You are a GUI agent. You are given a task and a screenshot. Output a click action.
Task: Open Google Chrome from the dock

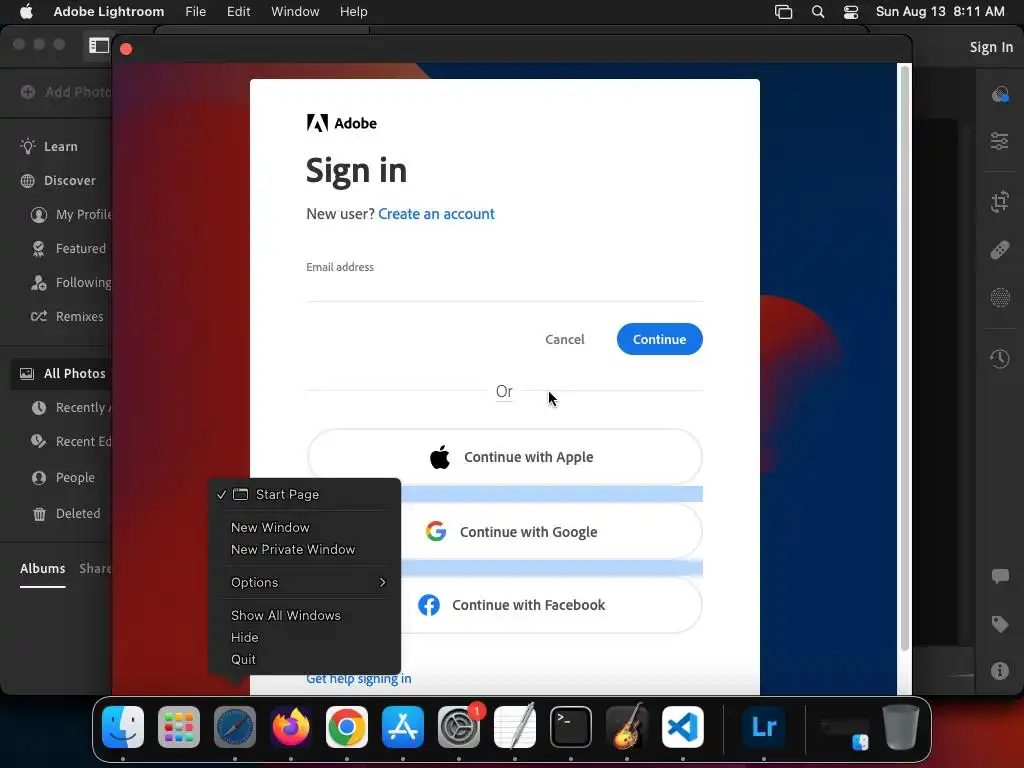click(347, 727)
